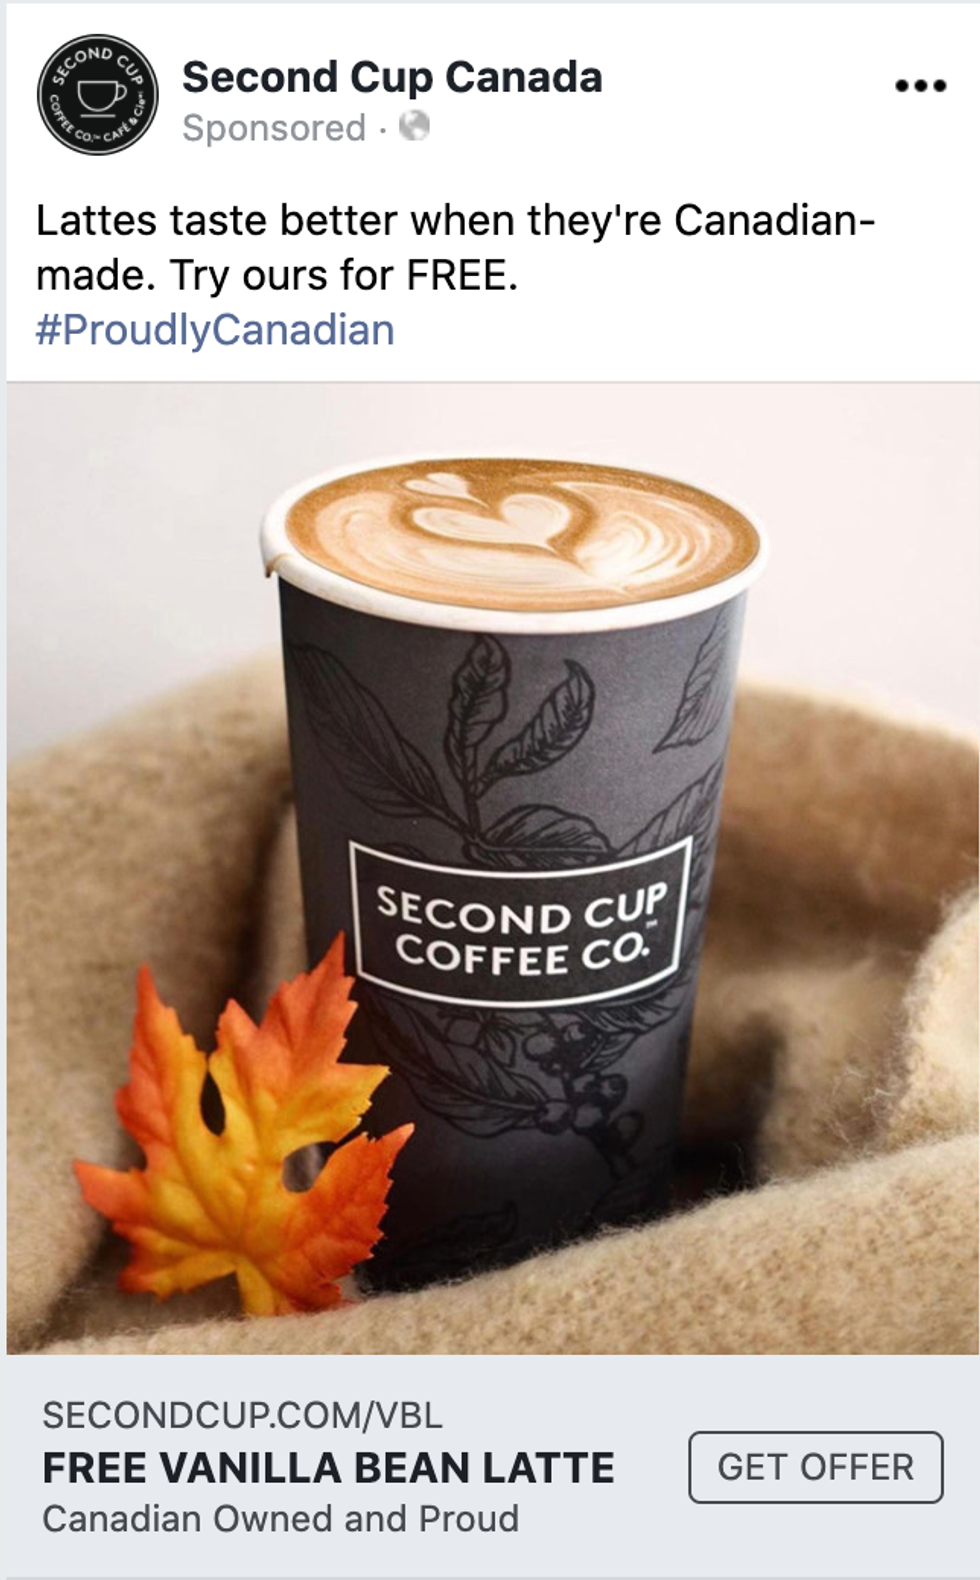Screen dimensions: 980x1580
Task: Click the FREE VANILLA BEAN LATTE headline
Action: [x=328, y=1467]
